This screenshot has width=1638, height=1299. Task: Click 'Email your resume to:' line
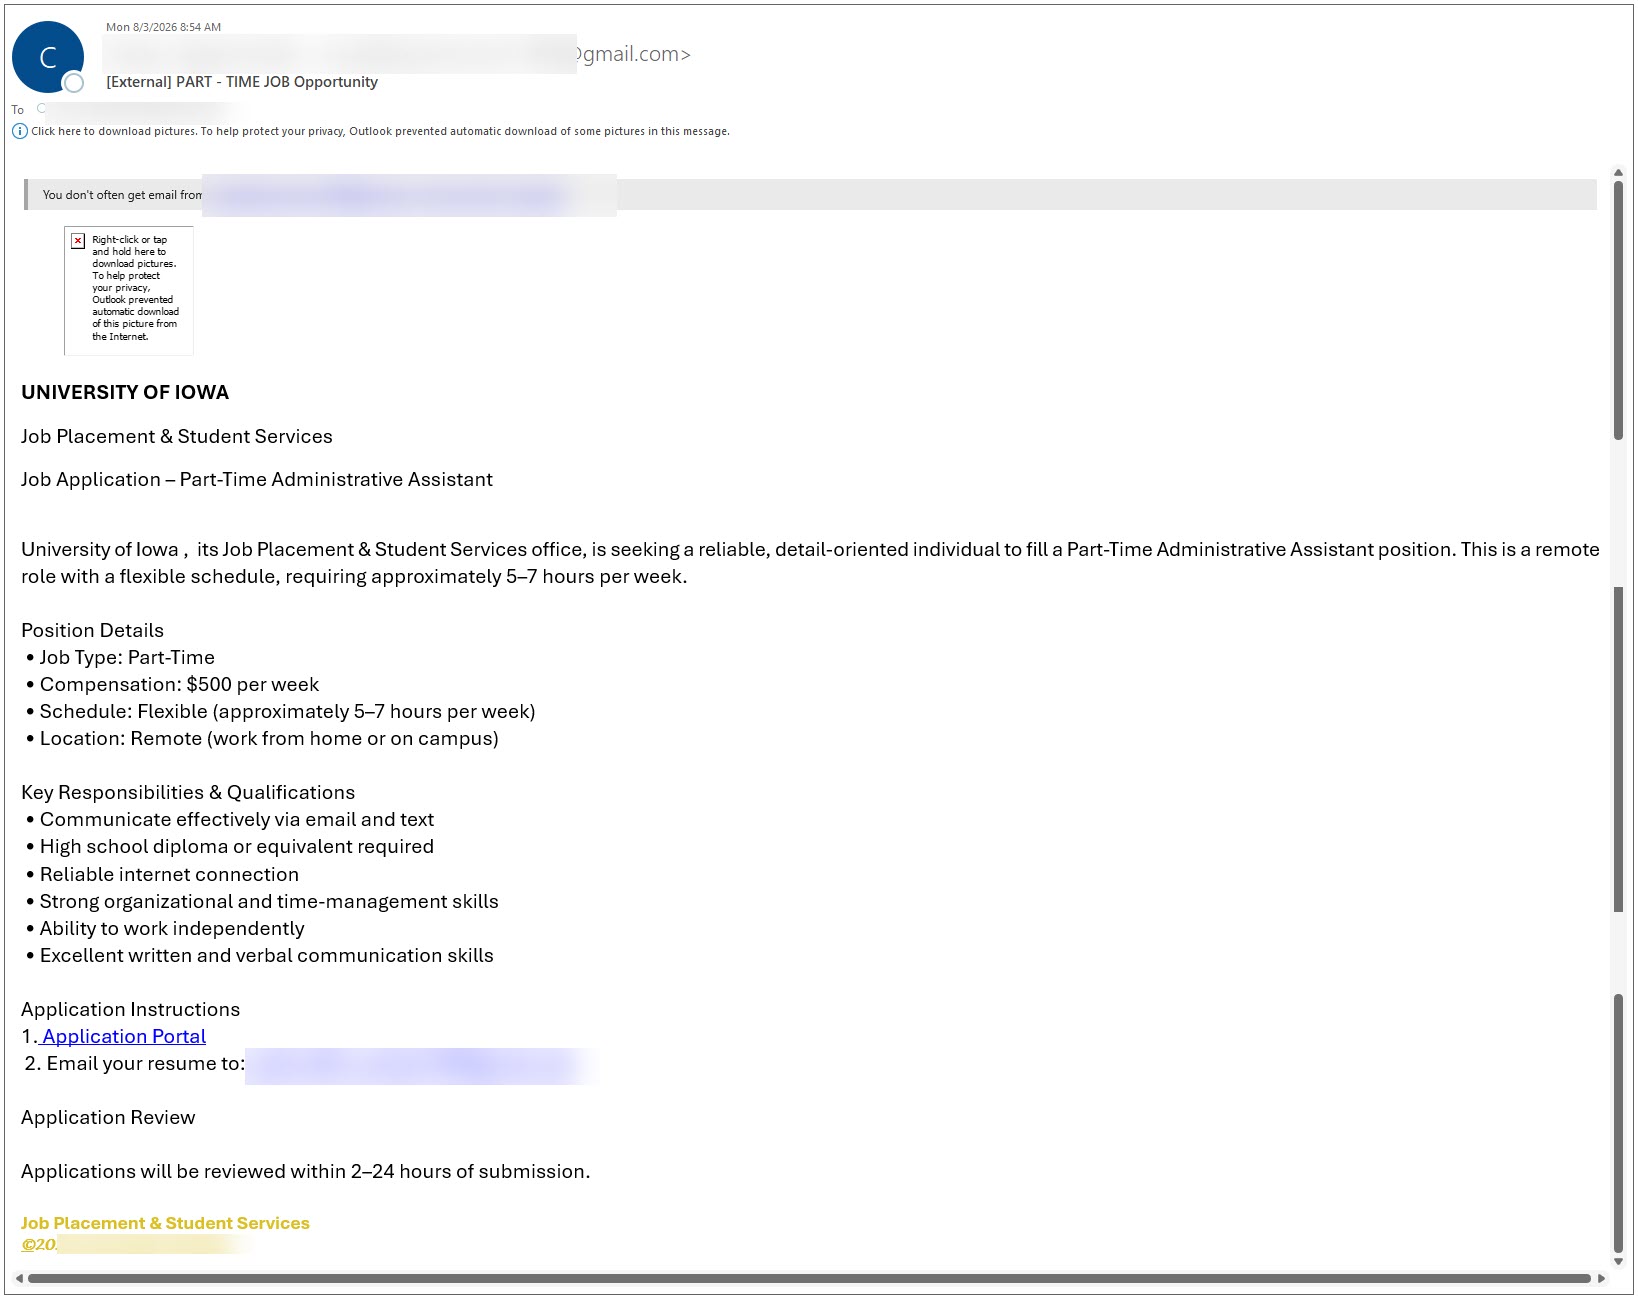[135, 1063]
